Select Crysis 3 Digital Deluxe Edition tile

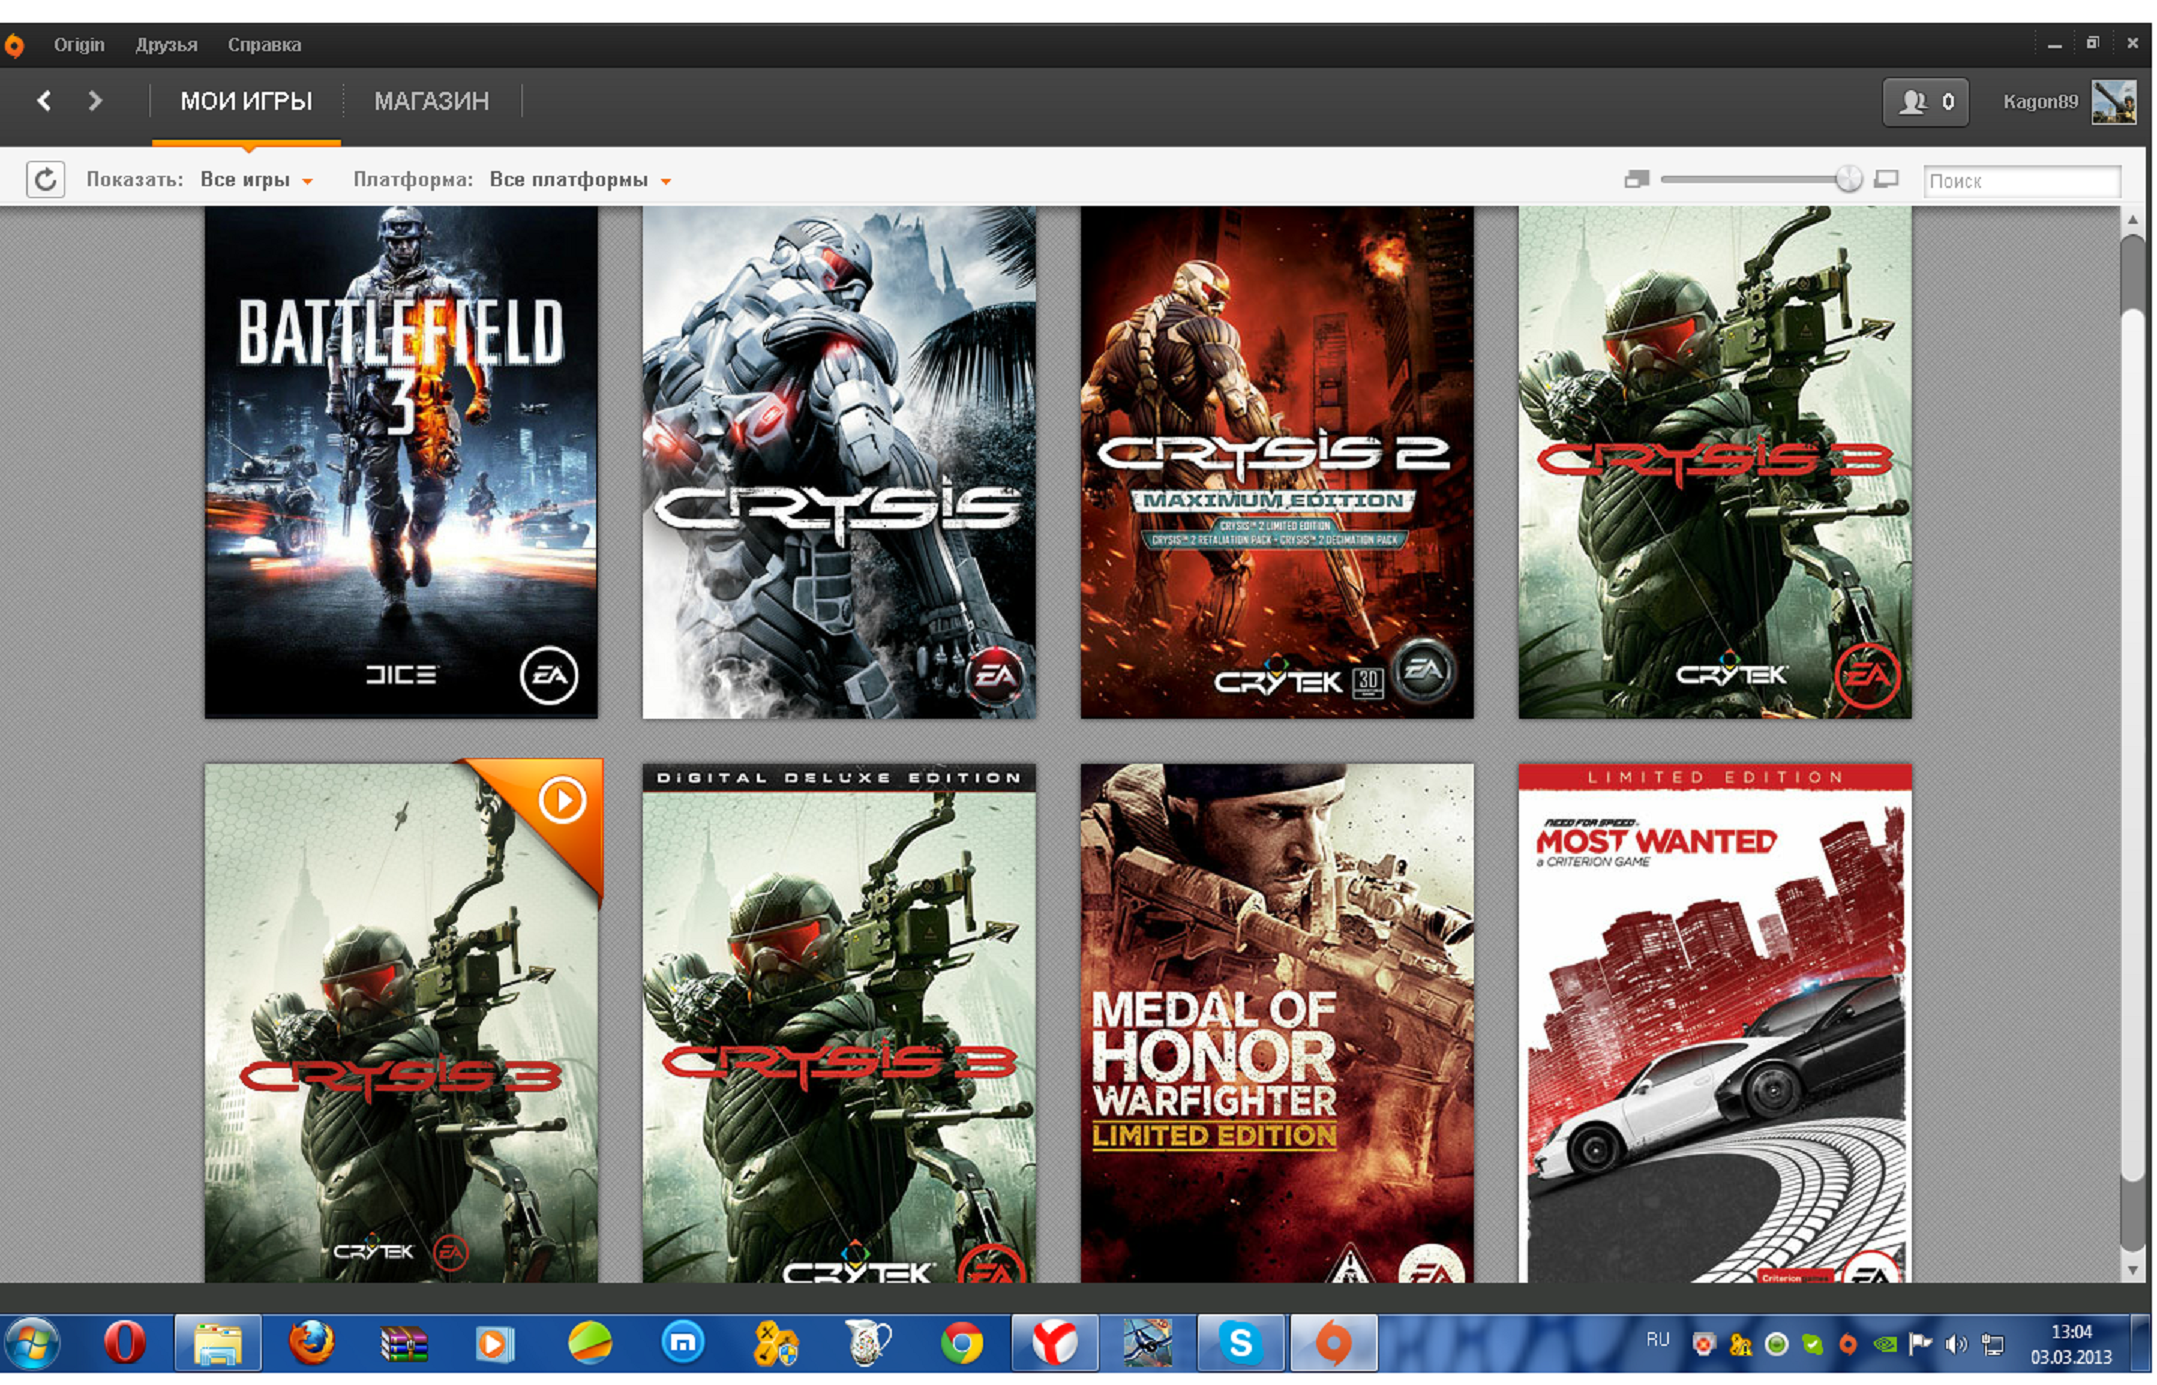click(839, 1022)
